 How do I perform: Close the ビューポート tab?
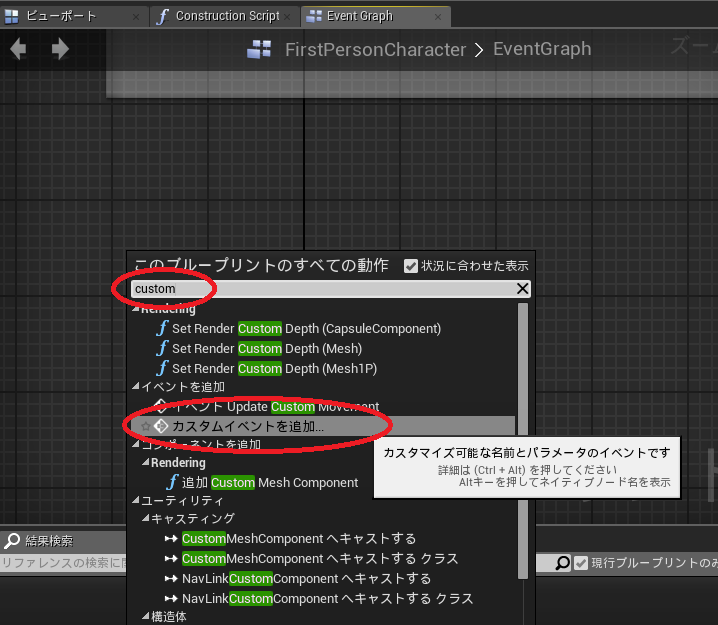tap(136, 17)
